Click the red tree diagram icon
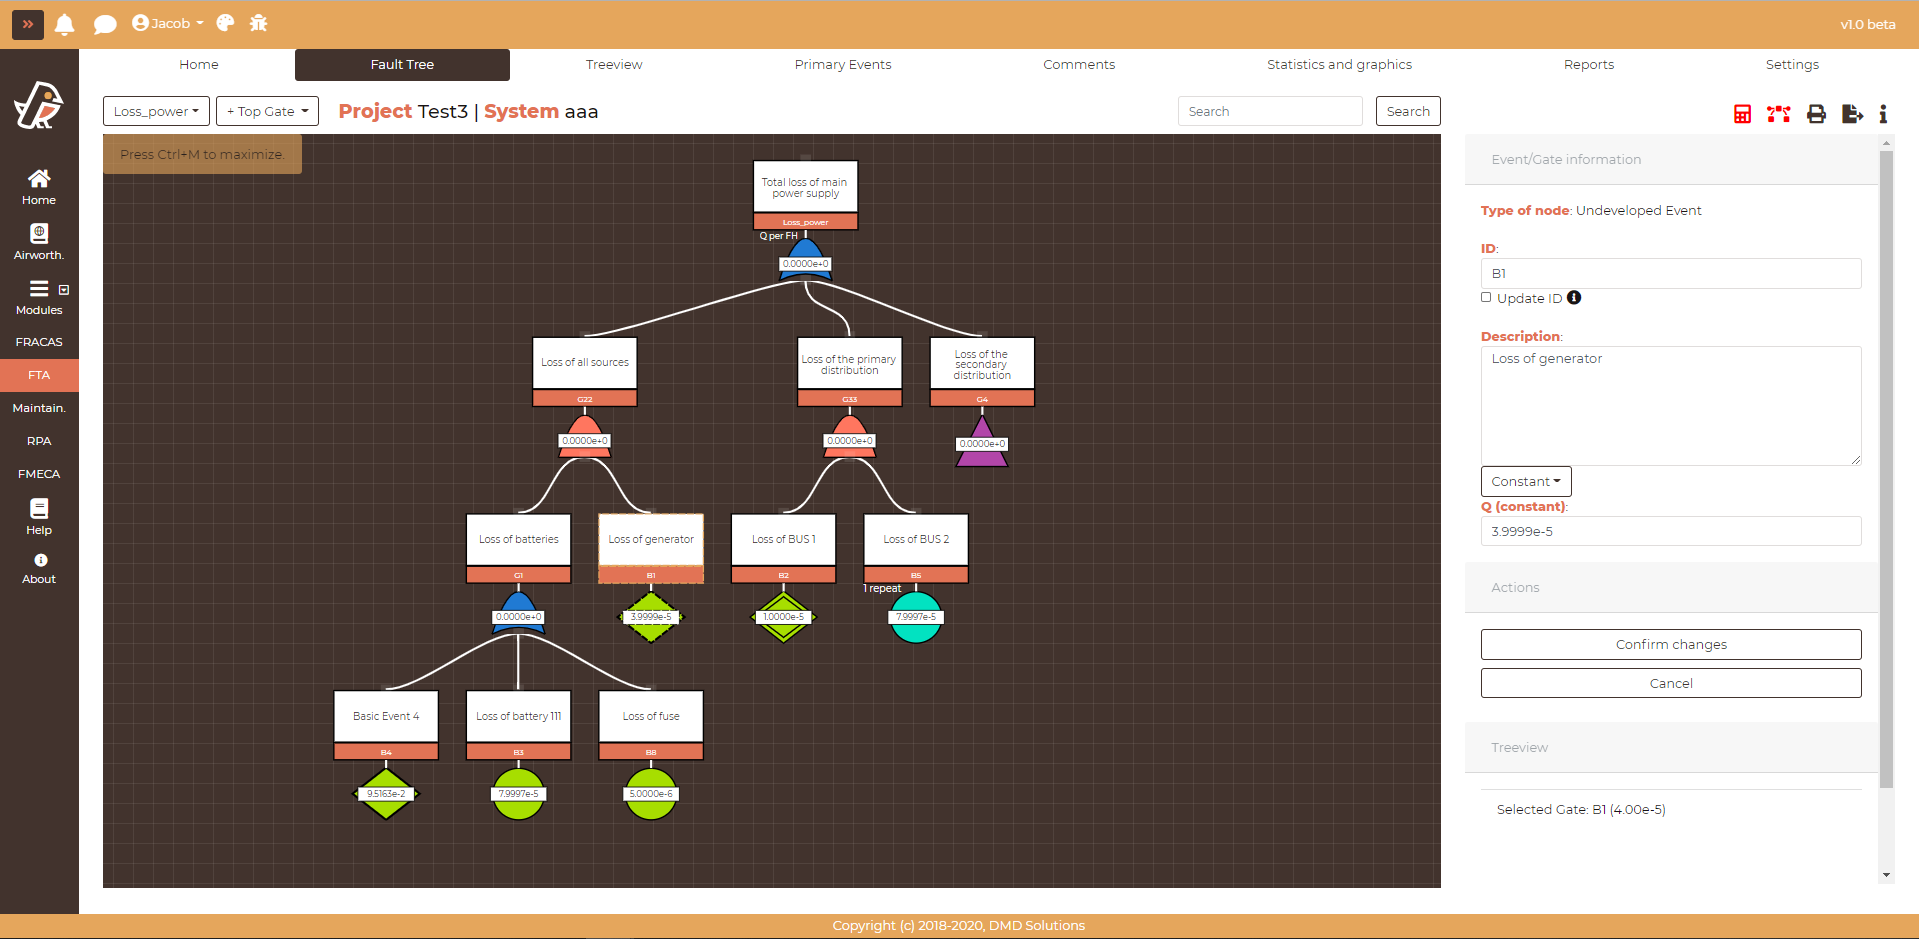Screen dimensions: 1919x939 point(1778,114)
